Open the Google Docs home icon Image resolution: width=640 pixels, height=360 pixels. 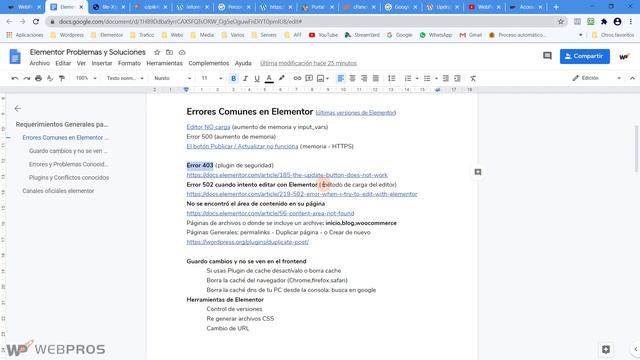pos(15,56)
